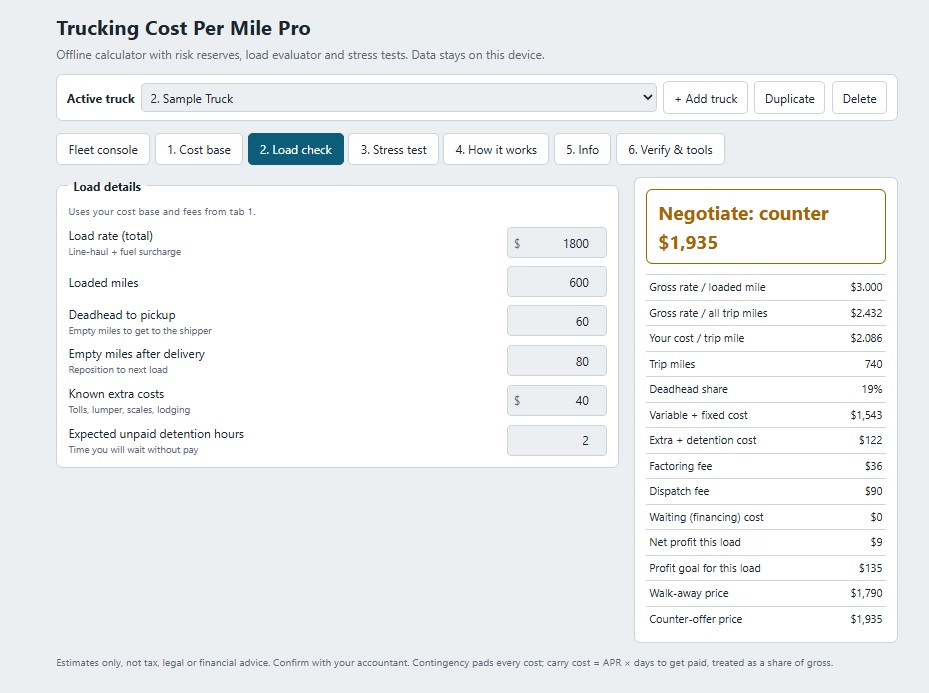
Task: Click the Active truck label
Action: (101, 98)
